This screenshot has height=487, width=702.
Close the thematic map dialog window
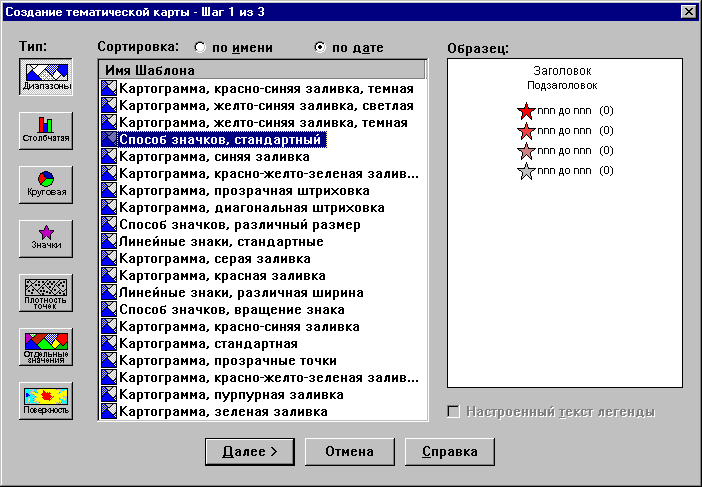687,11
